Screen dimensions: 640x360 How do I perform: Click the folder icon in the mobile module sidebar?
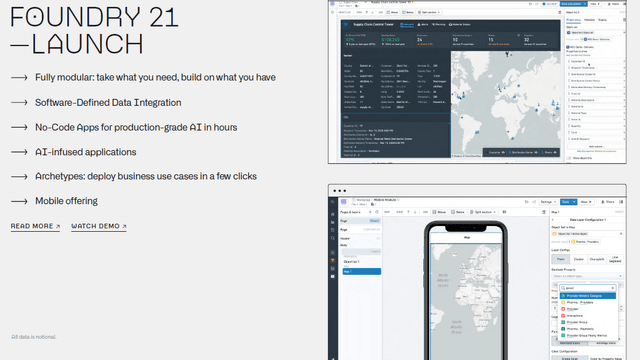click(x=333, y=222)
